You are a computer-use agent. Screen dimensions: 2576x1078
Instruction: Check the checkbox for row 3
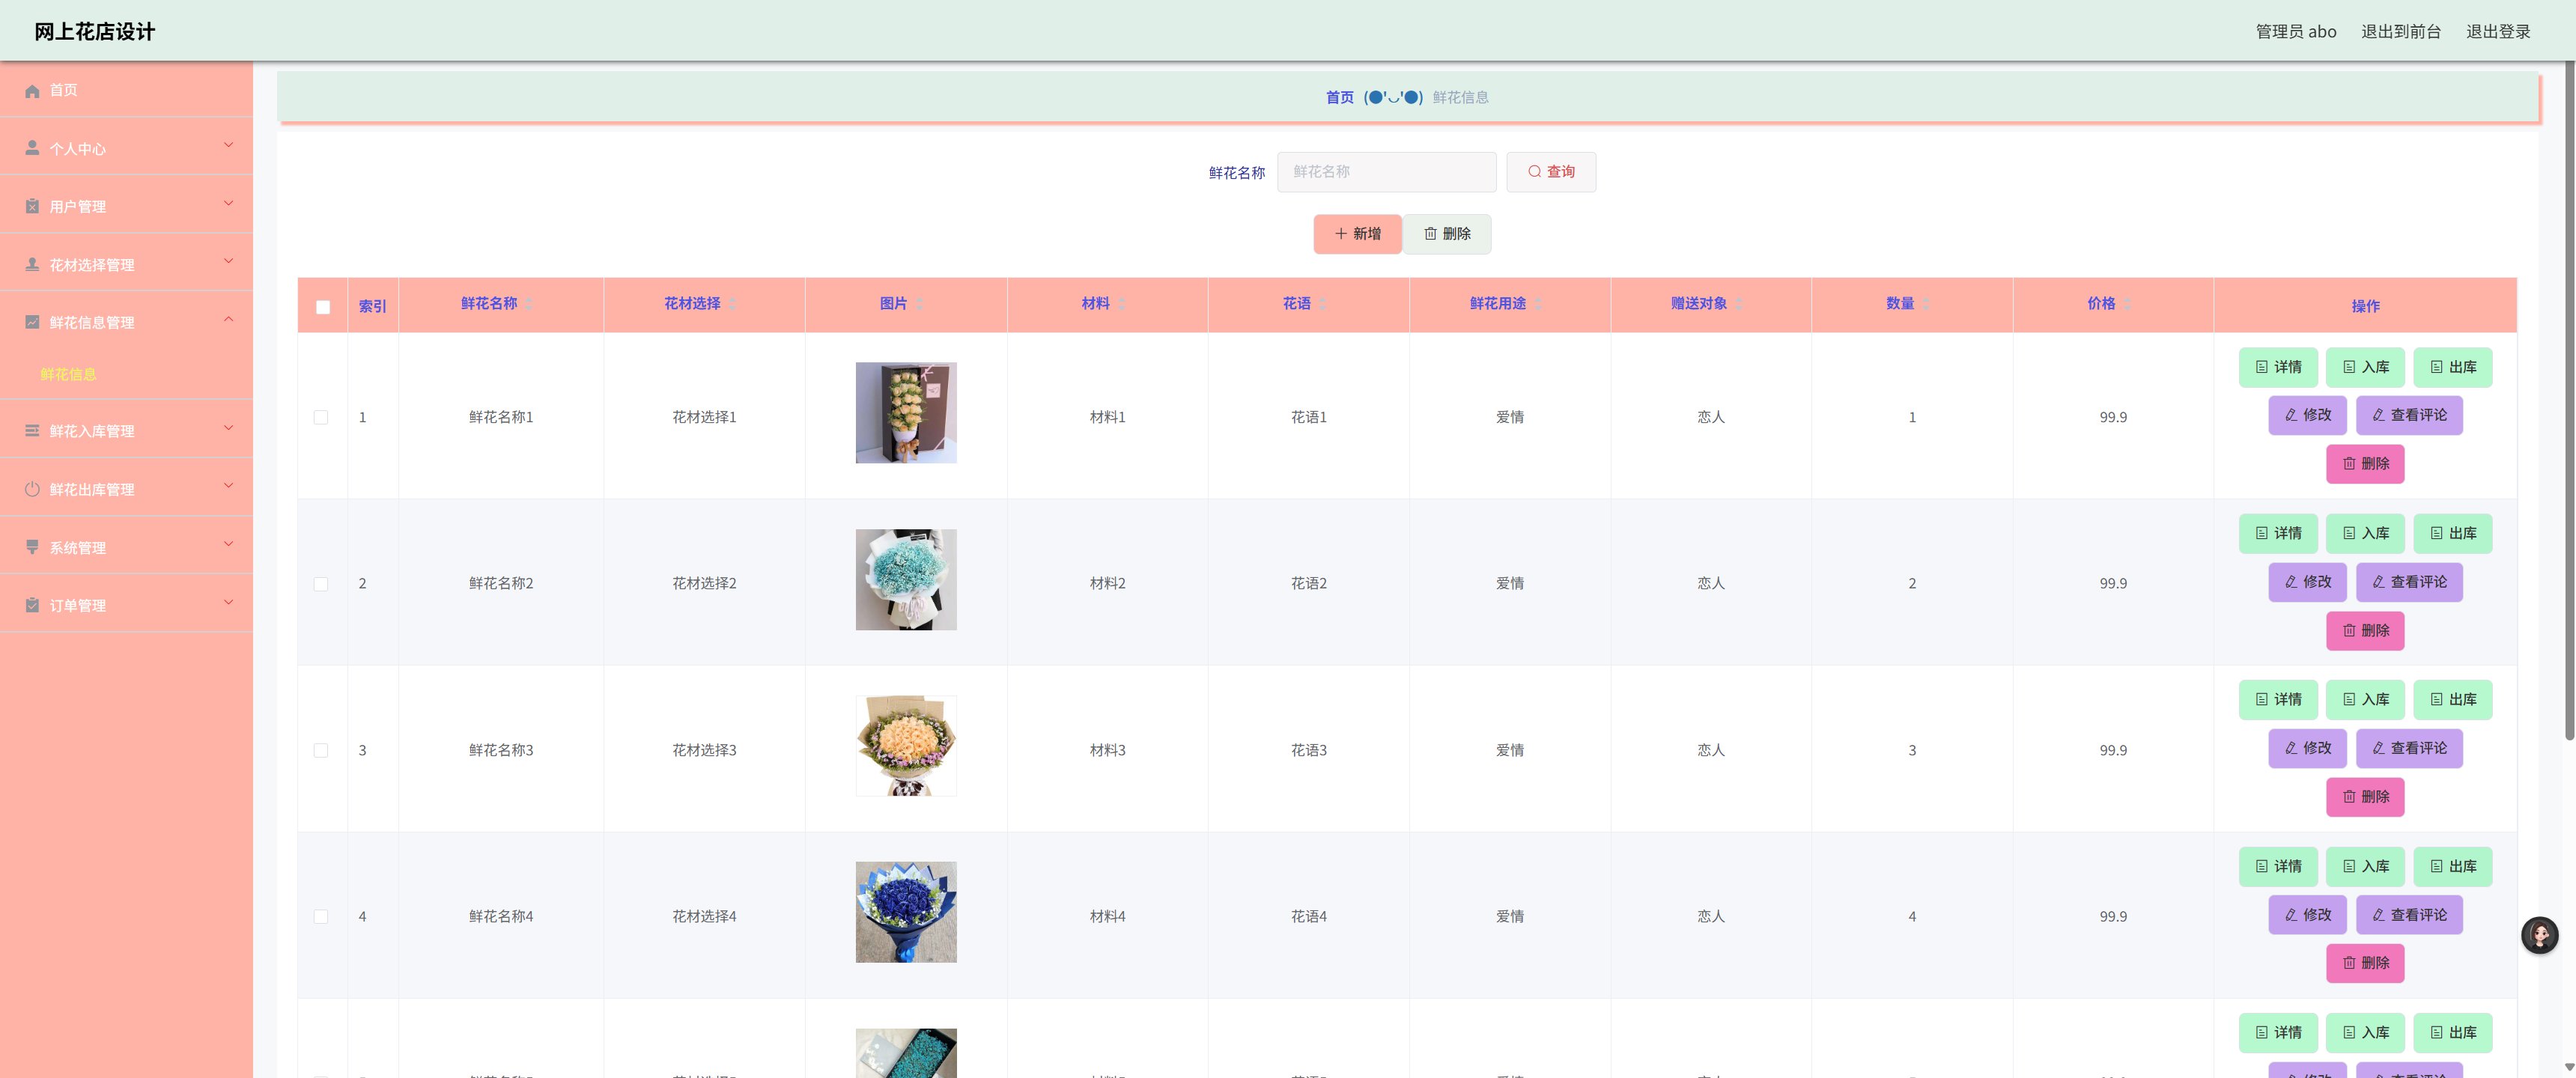321,750
